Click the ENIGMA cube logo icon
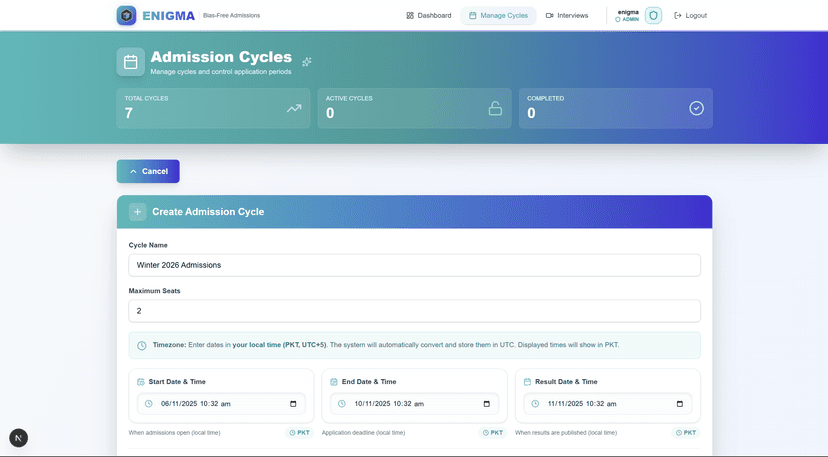The height and width of the screenshot is (457, 828). point(126,15)
